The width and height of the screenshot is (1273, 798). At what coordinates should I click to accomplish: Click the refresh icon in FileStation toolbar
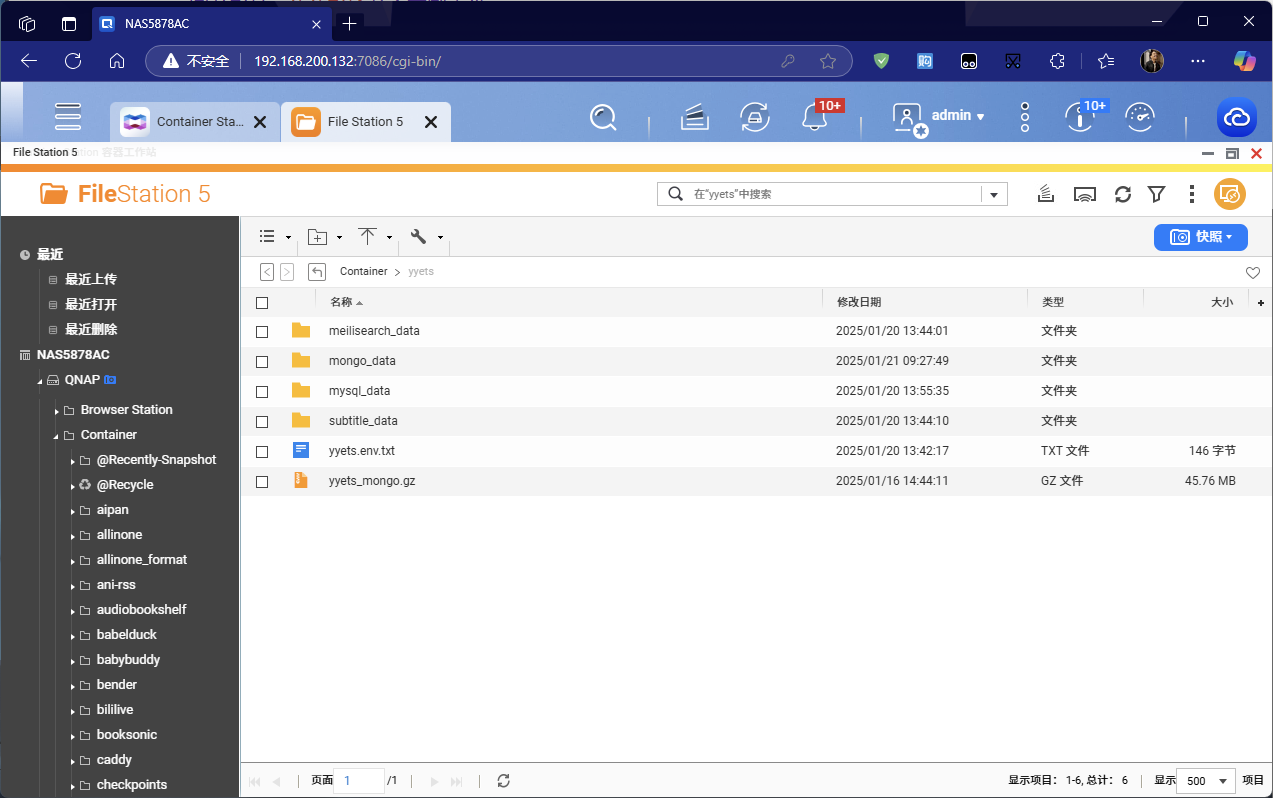click(1123, 194)
